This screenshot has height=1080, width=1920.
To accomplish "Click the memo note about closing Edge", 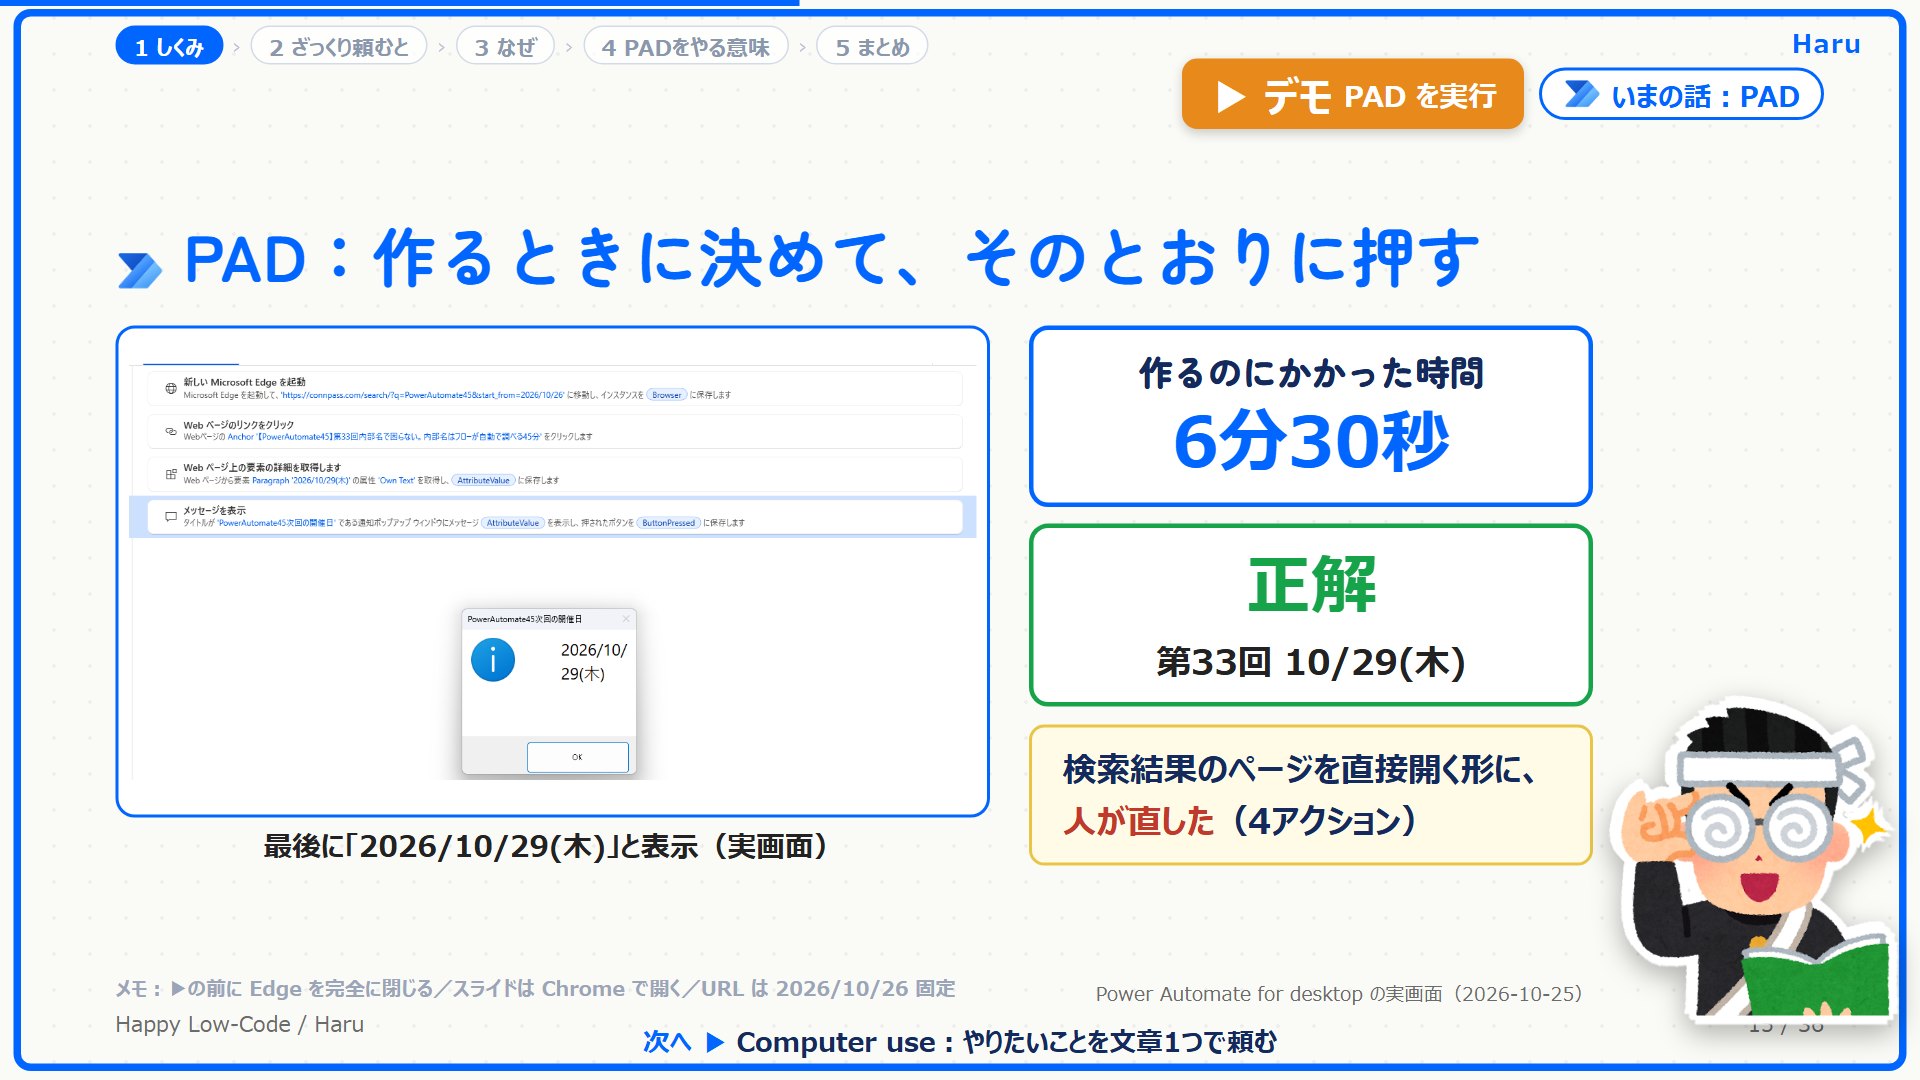I will click(x=535, y=989).
